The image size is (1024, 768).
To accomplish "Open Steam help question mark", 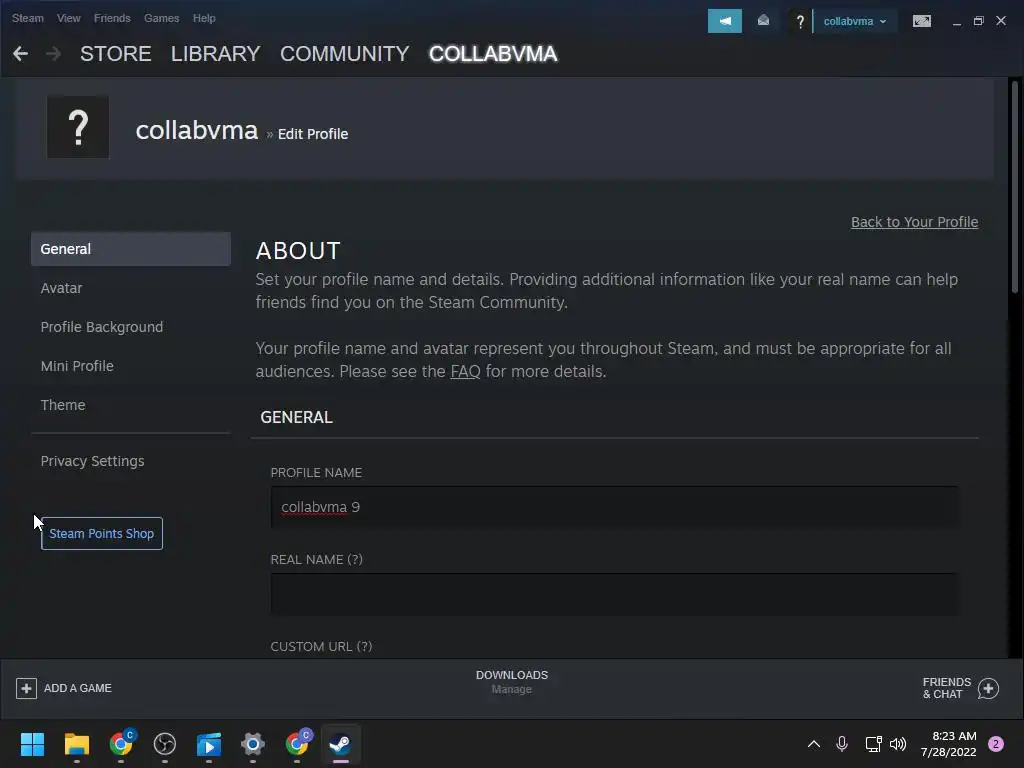I will pyautogui.click(x=799, y=22).
